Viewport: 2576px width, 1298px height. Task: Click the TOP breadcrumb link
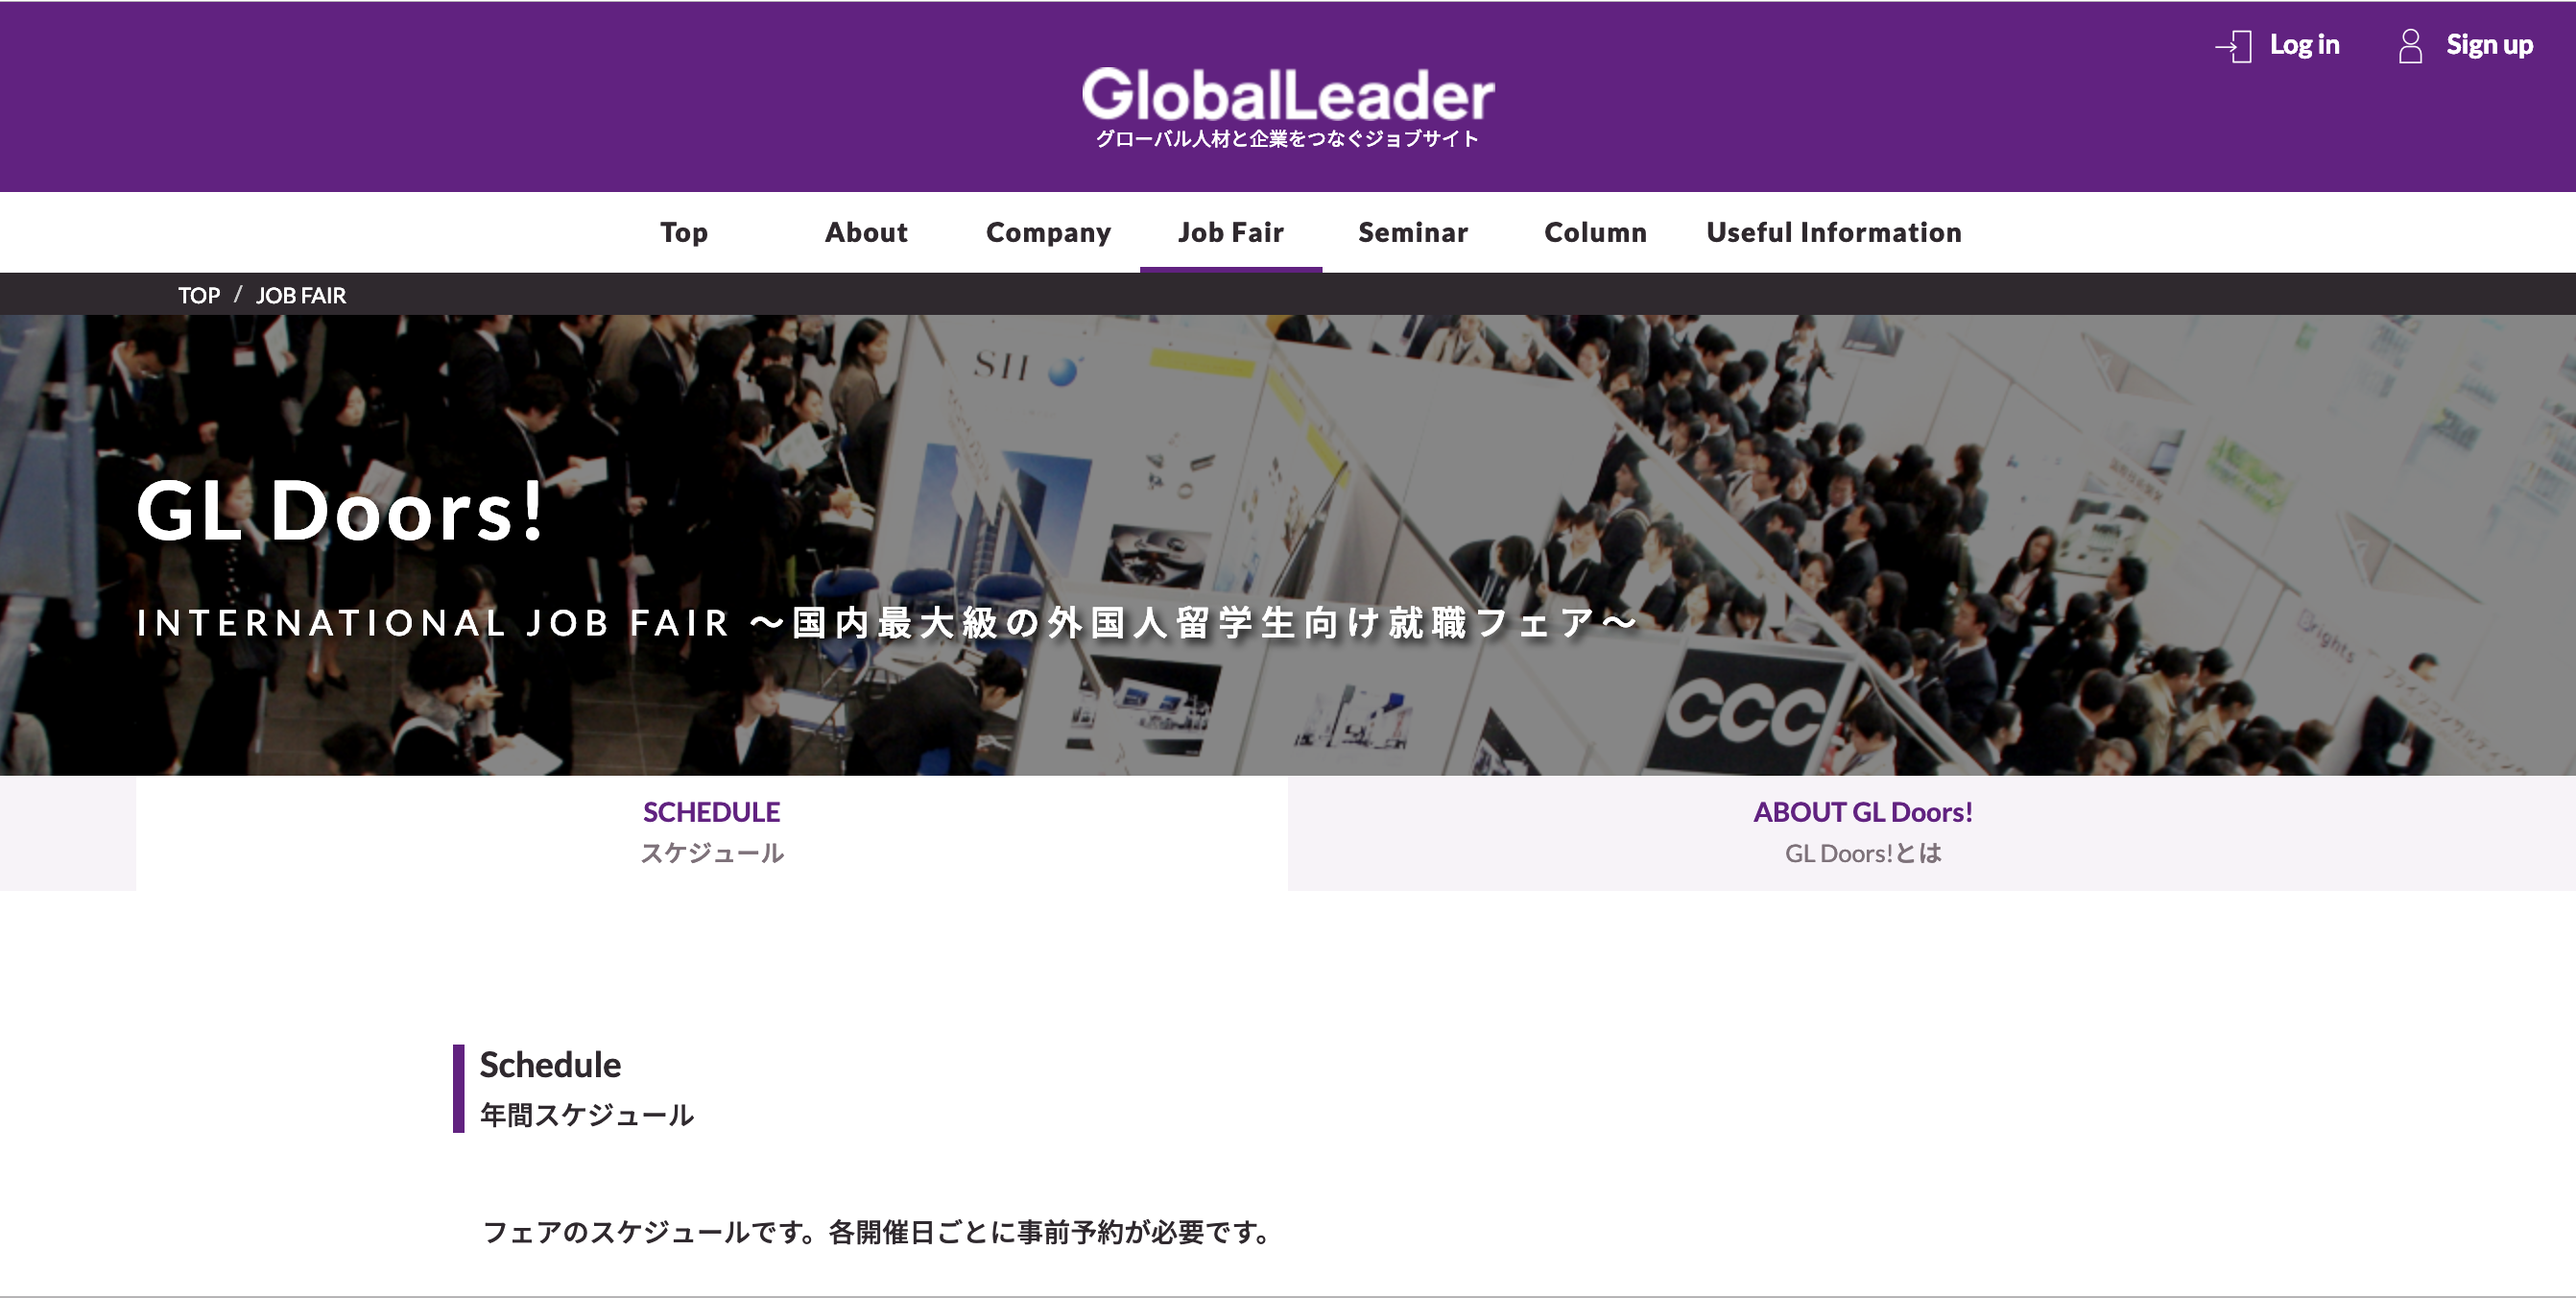click(x=199, y=295)
